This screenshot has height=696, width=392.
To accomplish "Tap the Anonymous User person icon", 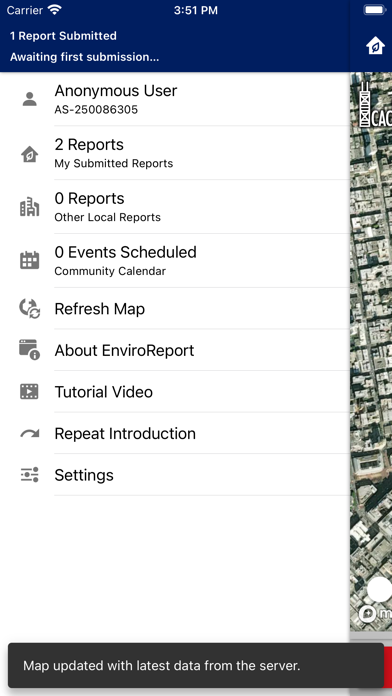I will (30, 99).
